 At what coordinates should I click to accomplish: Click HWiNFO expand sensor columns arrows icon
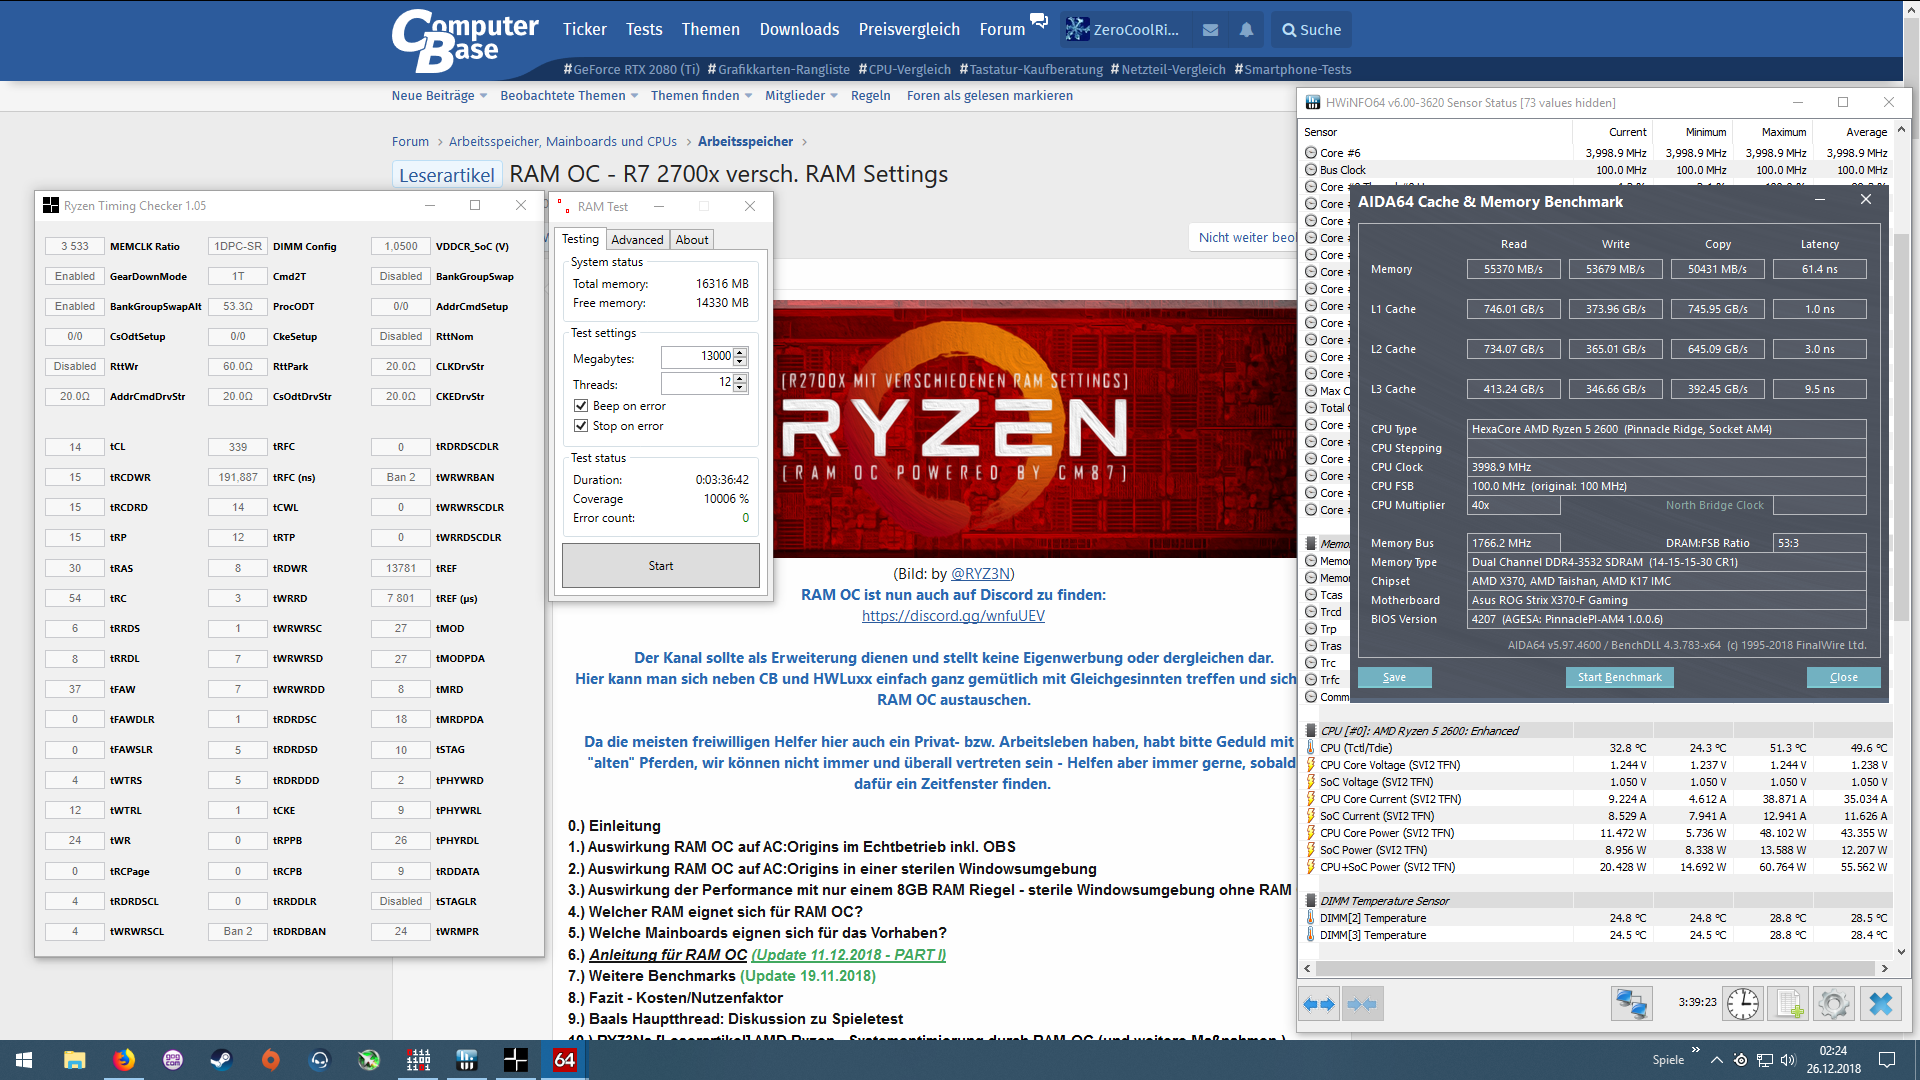pos(1319,1004)
